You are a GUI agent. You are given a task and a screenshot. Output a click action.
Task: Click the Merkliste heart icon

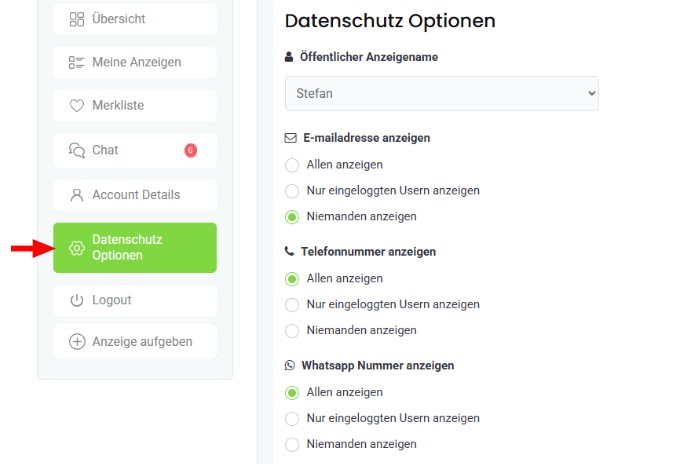pos(77,105)
